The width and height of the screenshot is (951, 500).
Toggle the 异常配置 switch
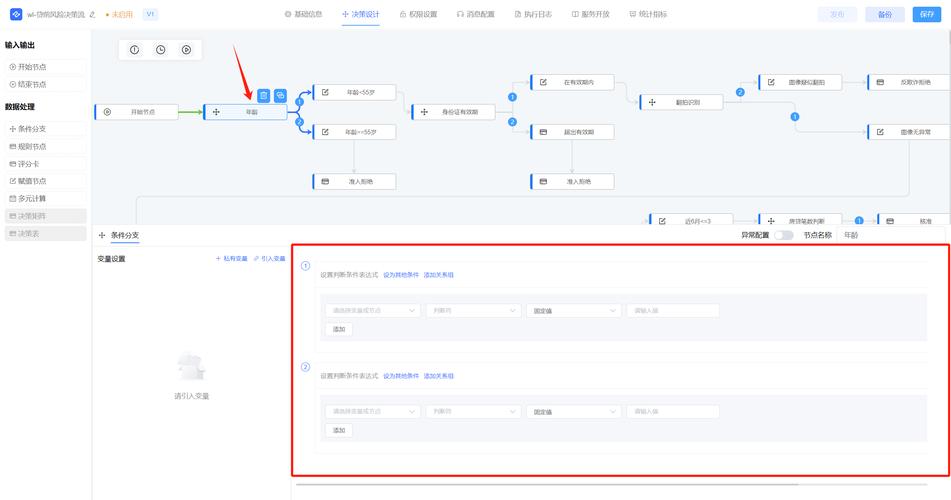pyautogui.click(x=784, y=235)
